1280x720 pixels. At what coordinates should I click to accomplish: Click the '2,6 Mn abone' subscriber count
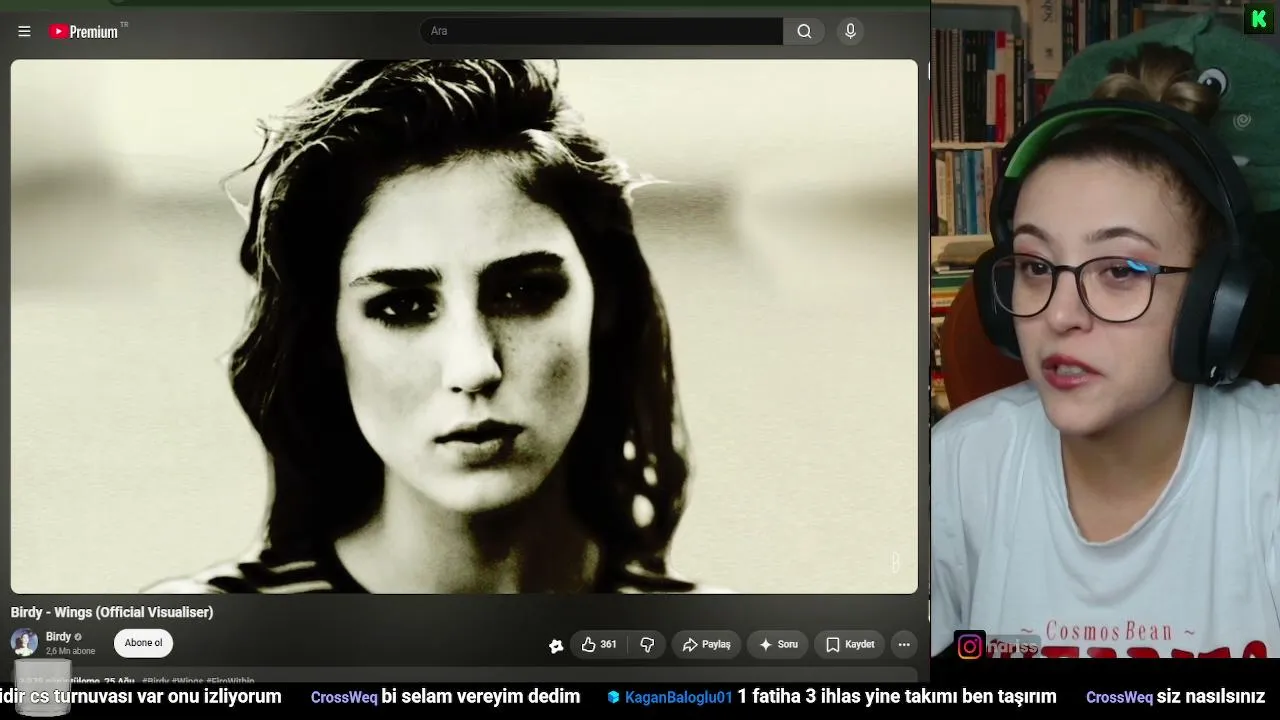(x=70, y=652)
